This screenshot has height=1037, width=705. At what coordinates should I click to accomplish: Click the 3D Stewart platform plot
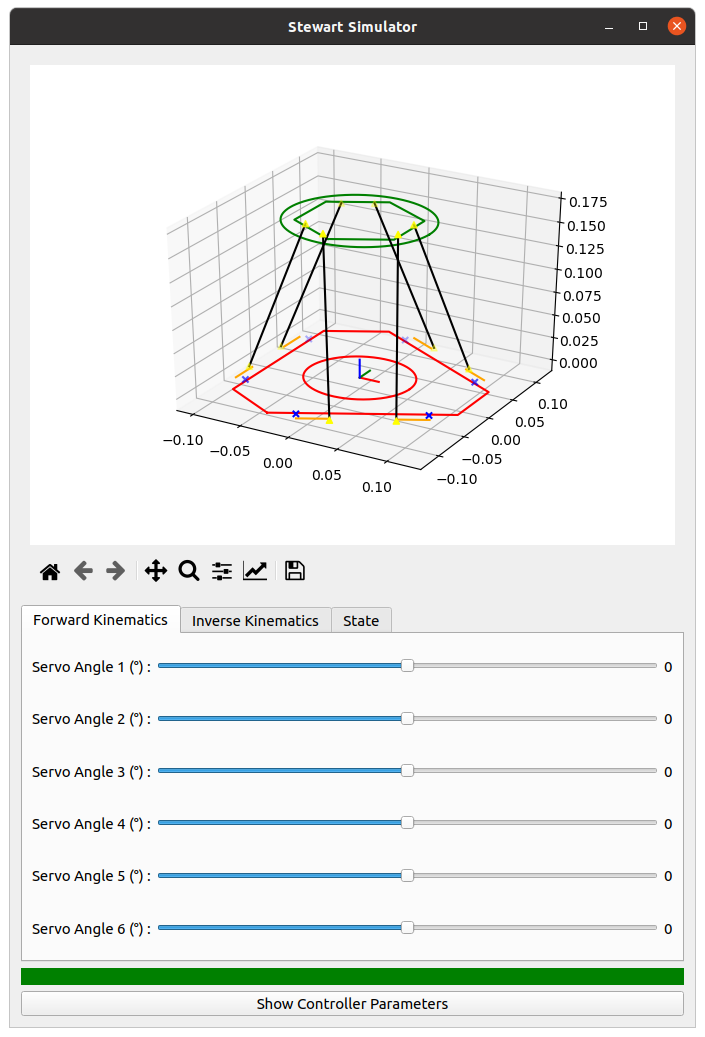(x=352, y=305)
